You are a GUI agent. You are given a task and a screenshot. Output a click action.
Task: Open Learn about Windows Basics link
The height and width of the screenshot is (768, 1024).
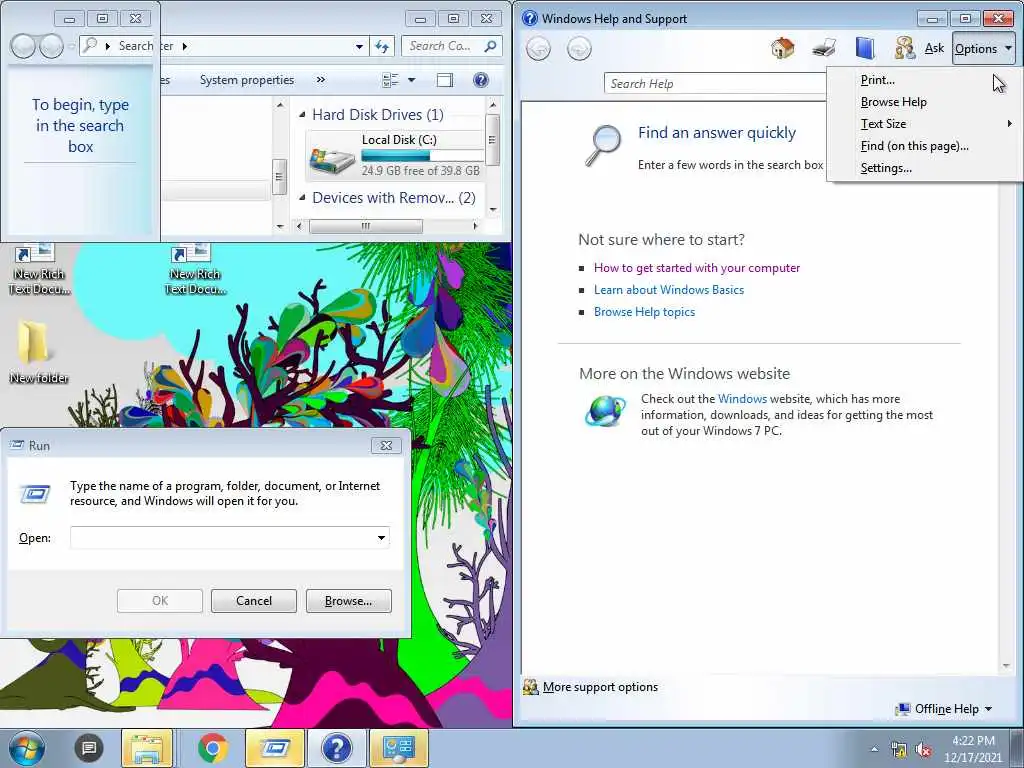click(669, 290)
